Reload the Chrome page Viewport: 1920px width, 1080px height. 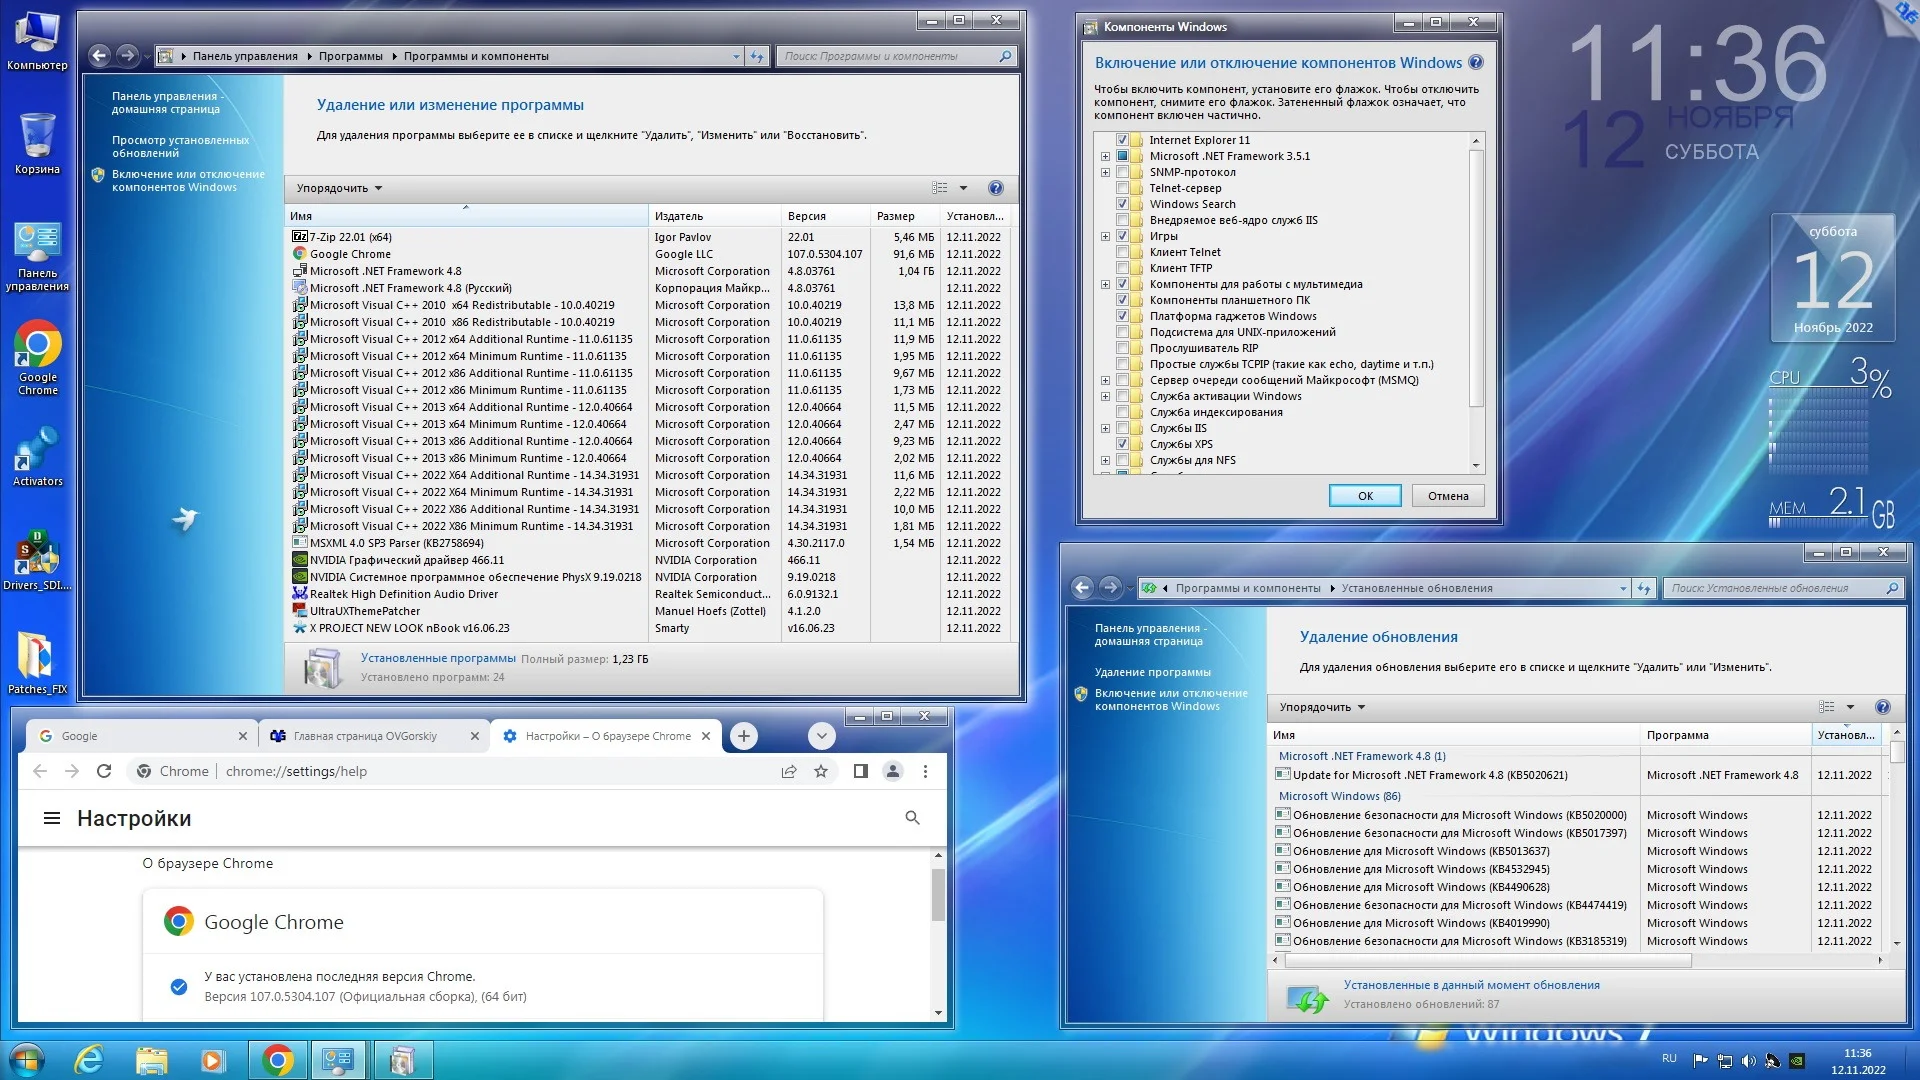coord(104,771)
